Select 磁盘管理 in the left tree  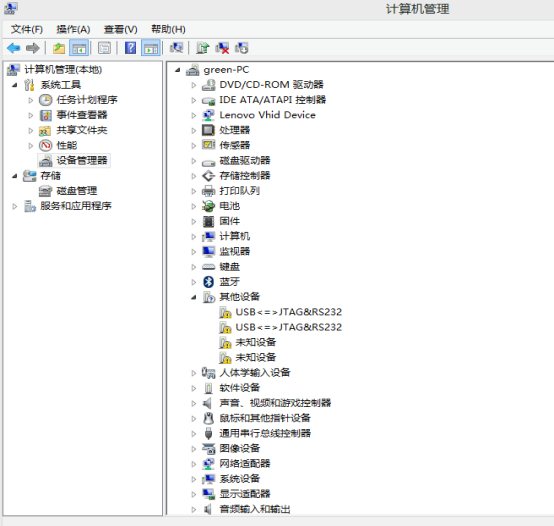coord(77,191)
